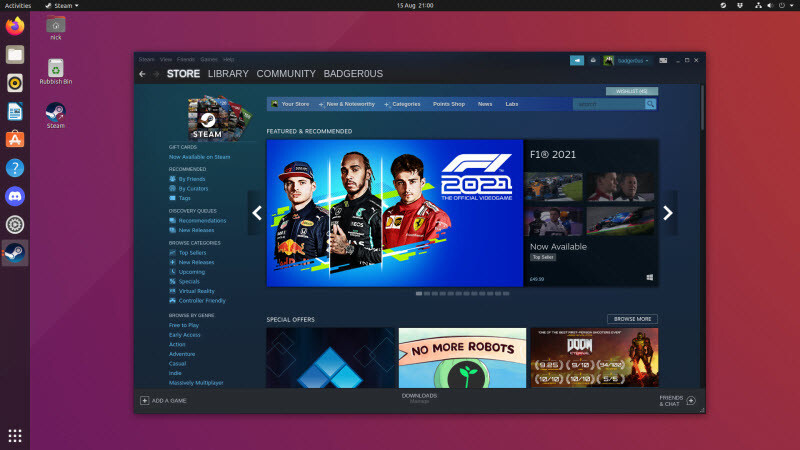Go back with the Steam back arrow
Image resolution: width=800 pixels, height=450 pixels.
click(x=142, y=74)
